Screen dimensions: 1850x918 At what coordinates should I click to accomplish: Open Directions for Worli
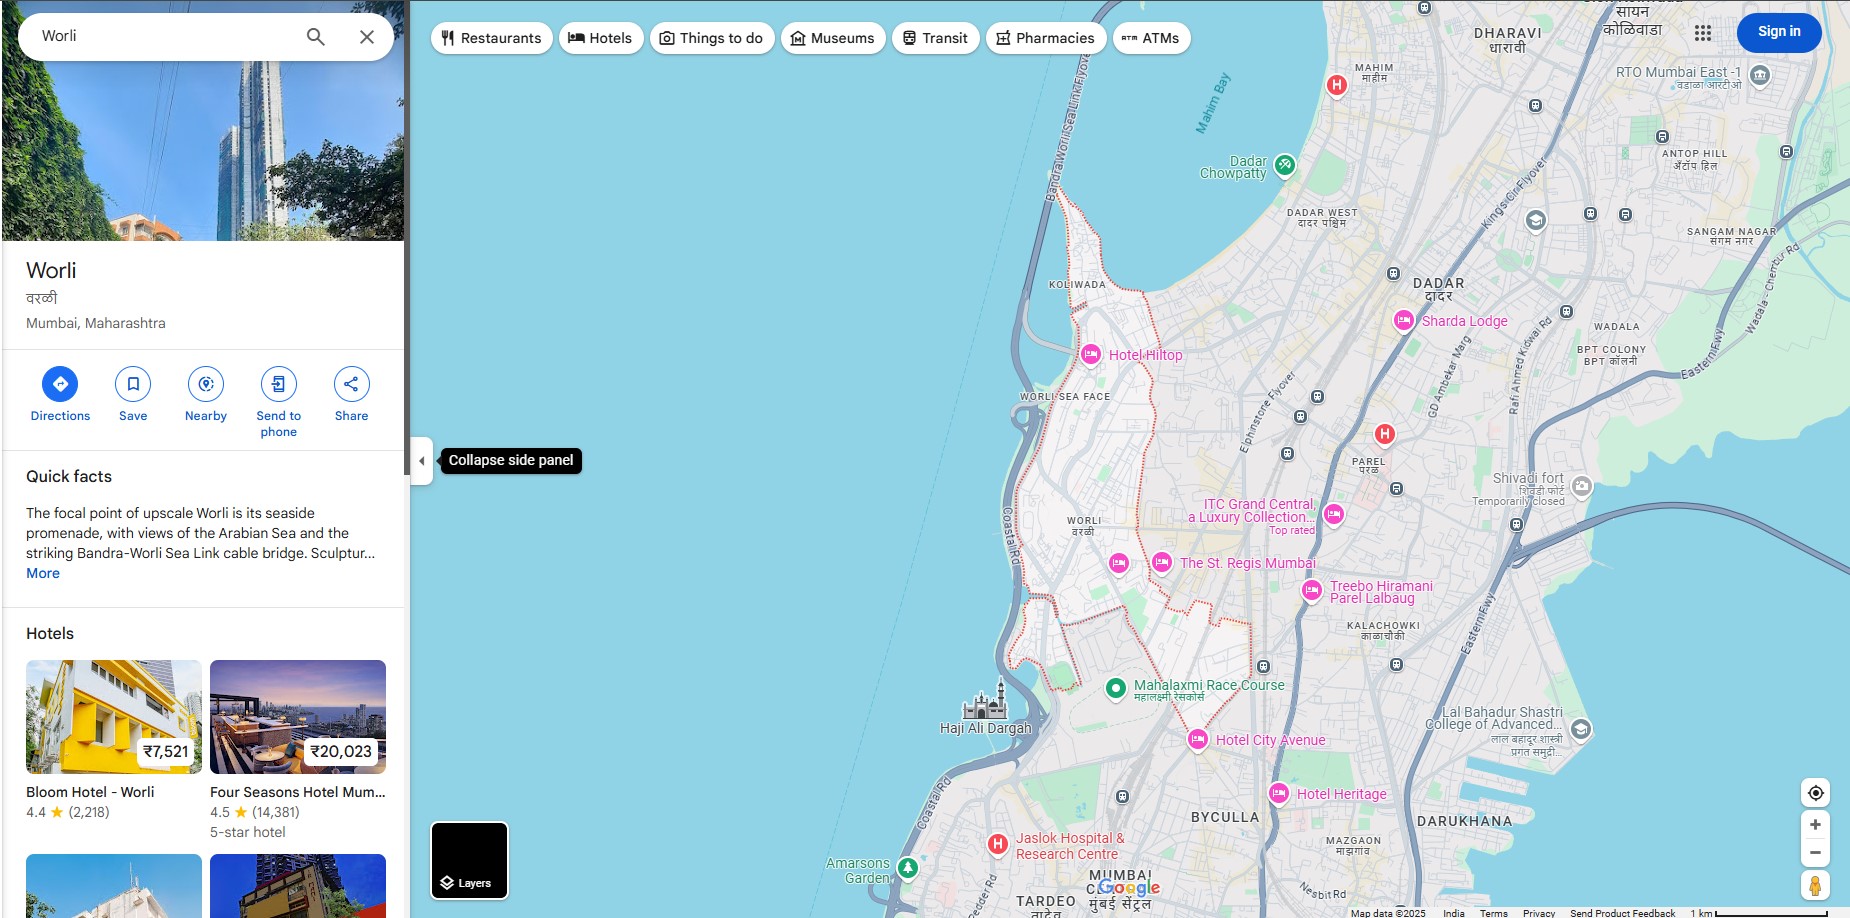pyautogui.click(x=60, y=395)
